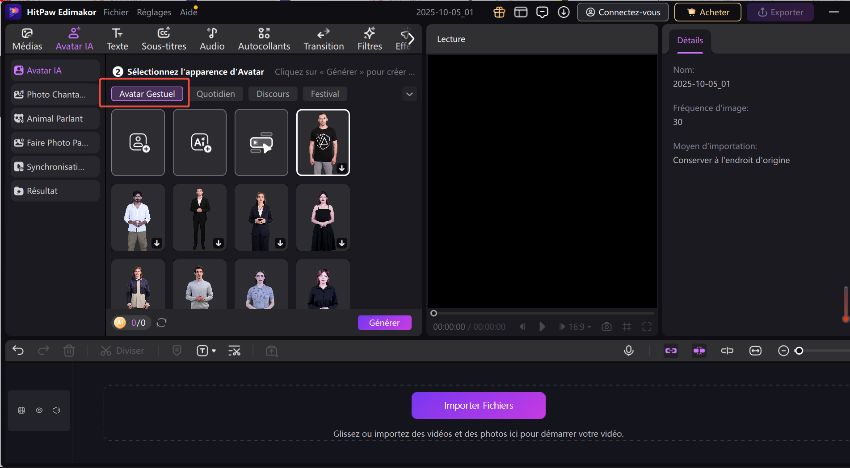The height and width of the screenshot is (468, 850).
Task: Show more toolbar tabs with right chevron
Action: (x=410, y=39)
